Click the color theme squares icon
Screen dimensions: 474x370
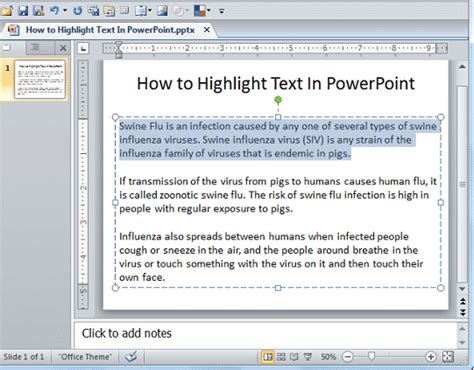click(x=200, y=11)
